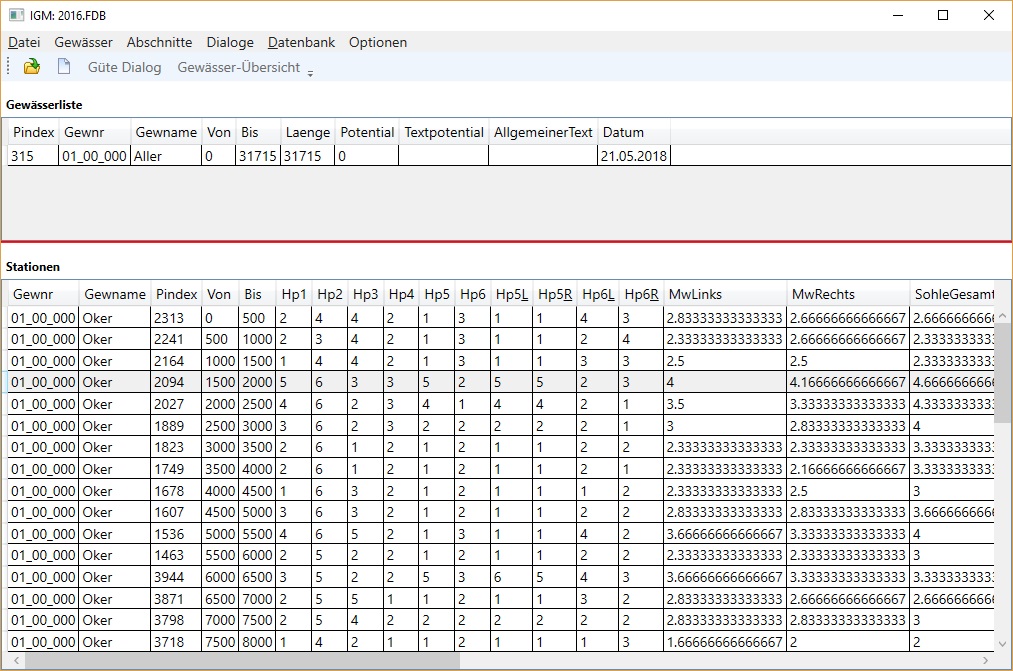1013x671 pixels.
Task: Click the new document toolbar icon
Action: click(x=64, y=67)
